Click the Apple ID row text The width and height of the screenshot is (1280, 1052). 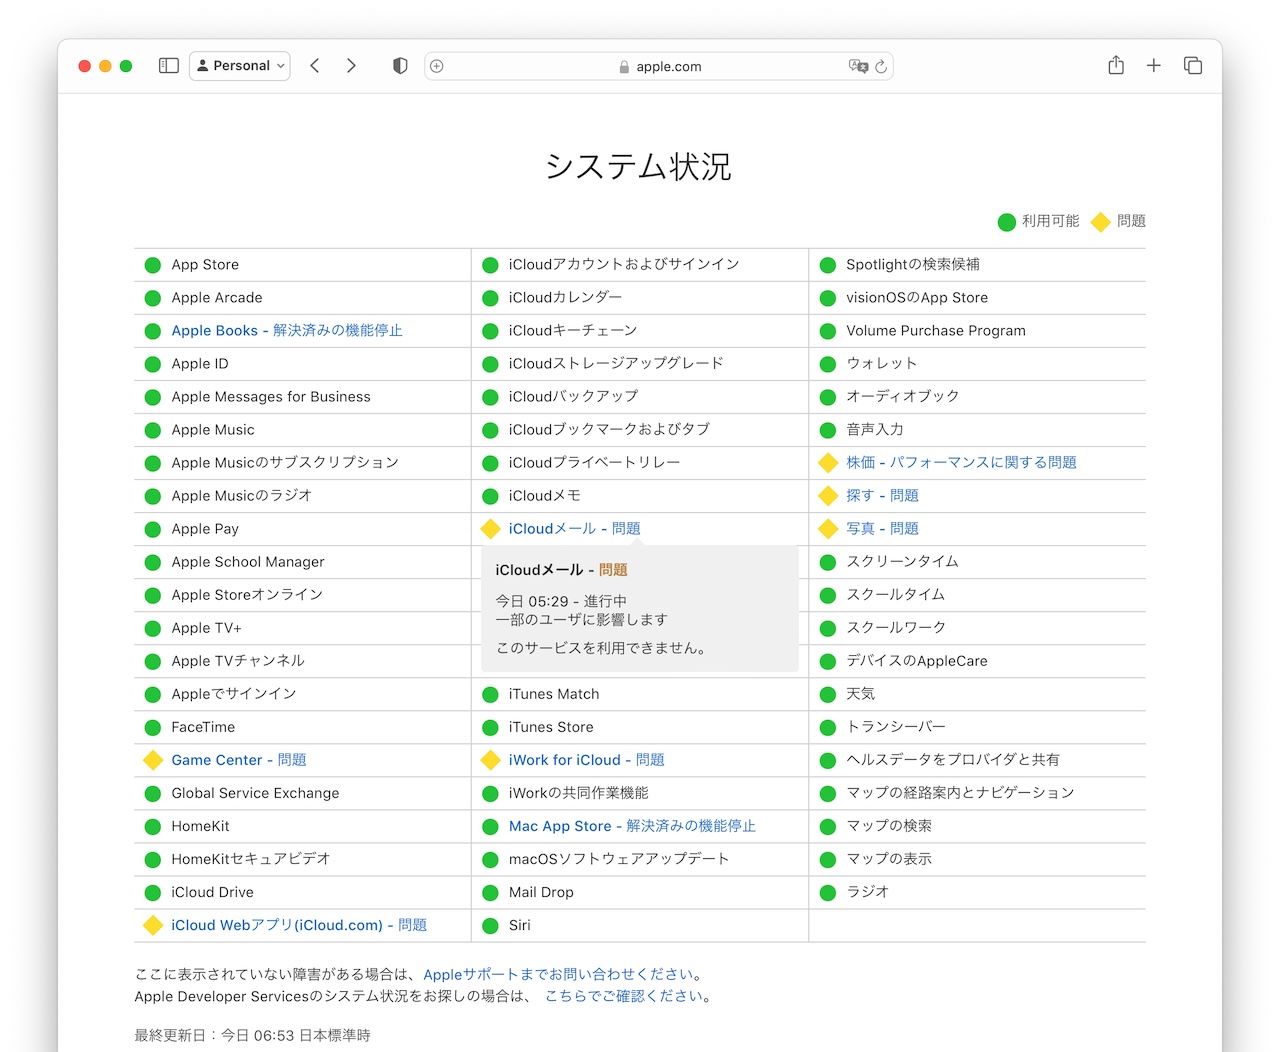[x=200, y=364]
